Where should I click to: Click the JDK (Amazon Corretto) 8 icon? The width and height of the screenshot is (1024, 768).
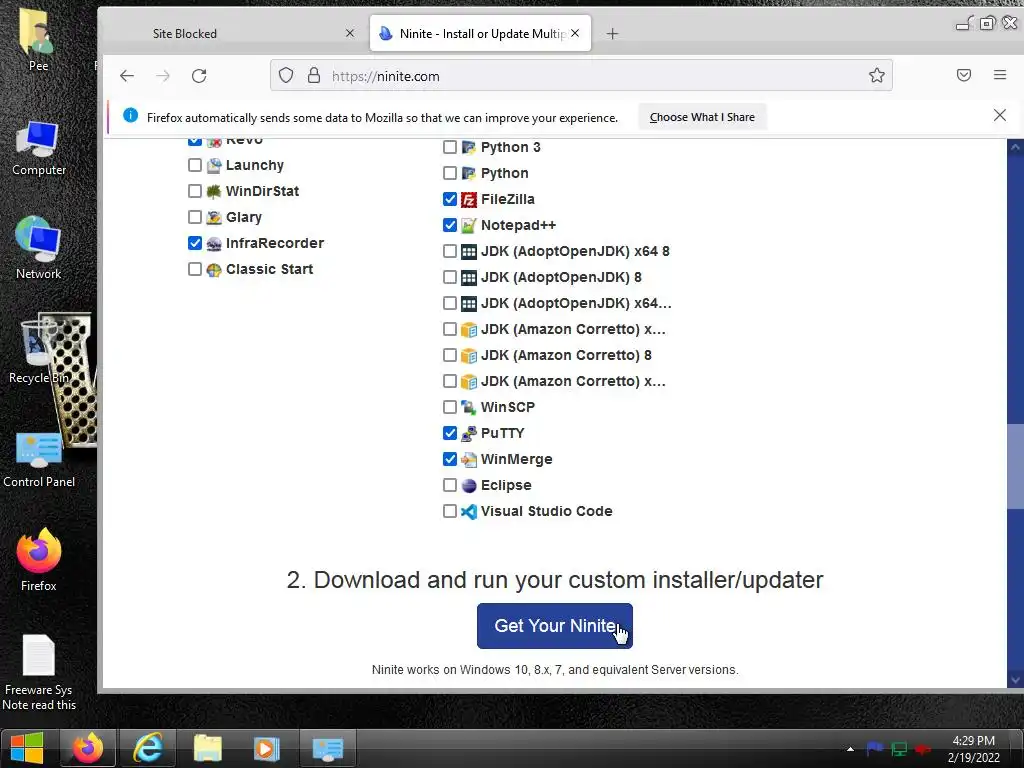468,356
